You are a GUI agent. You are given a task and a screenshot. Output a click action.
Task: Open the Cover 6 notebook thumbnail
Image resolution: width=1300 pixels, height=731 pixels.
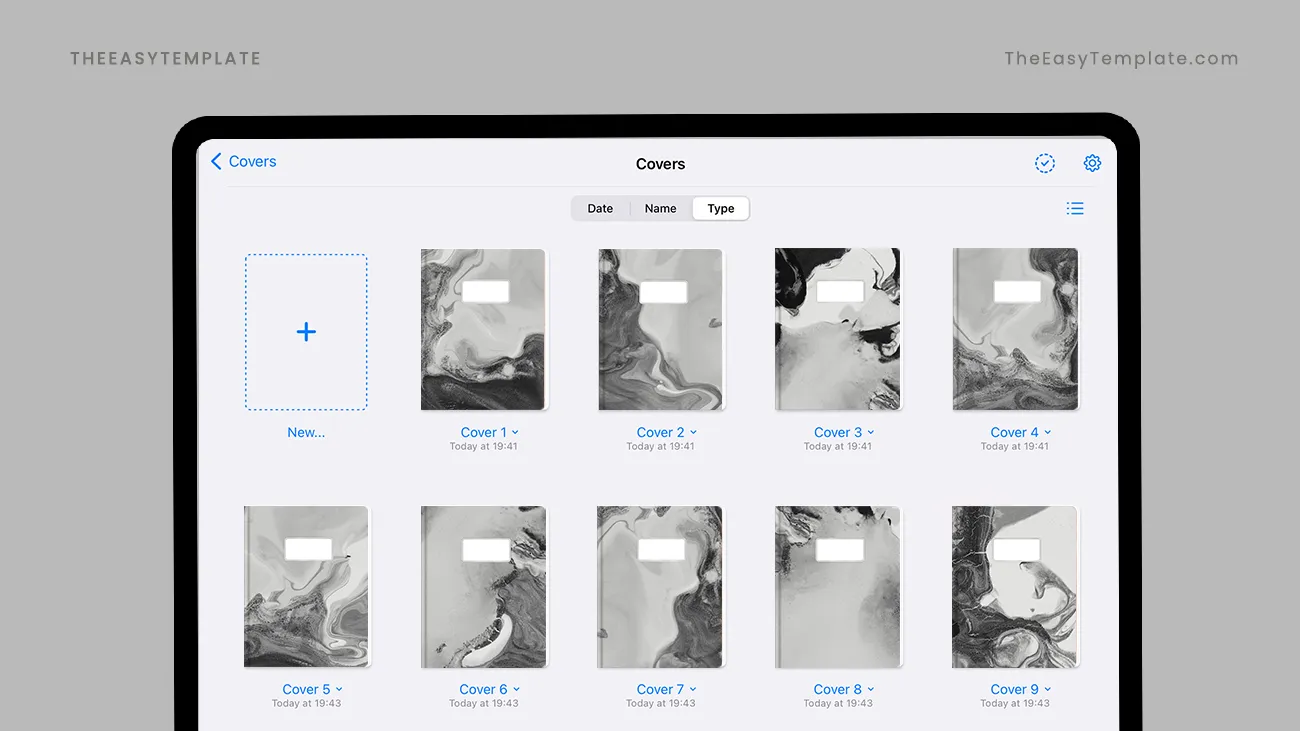(483, 587)
